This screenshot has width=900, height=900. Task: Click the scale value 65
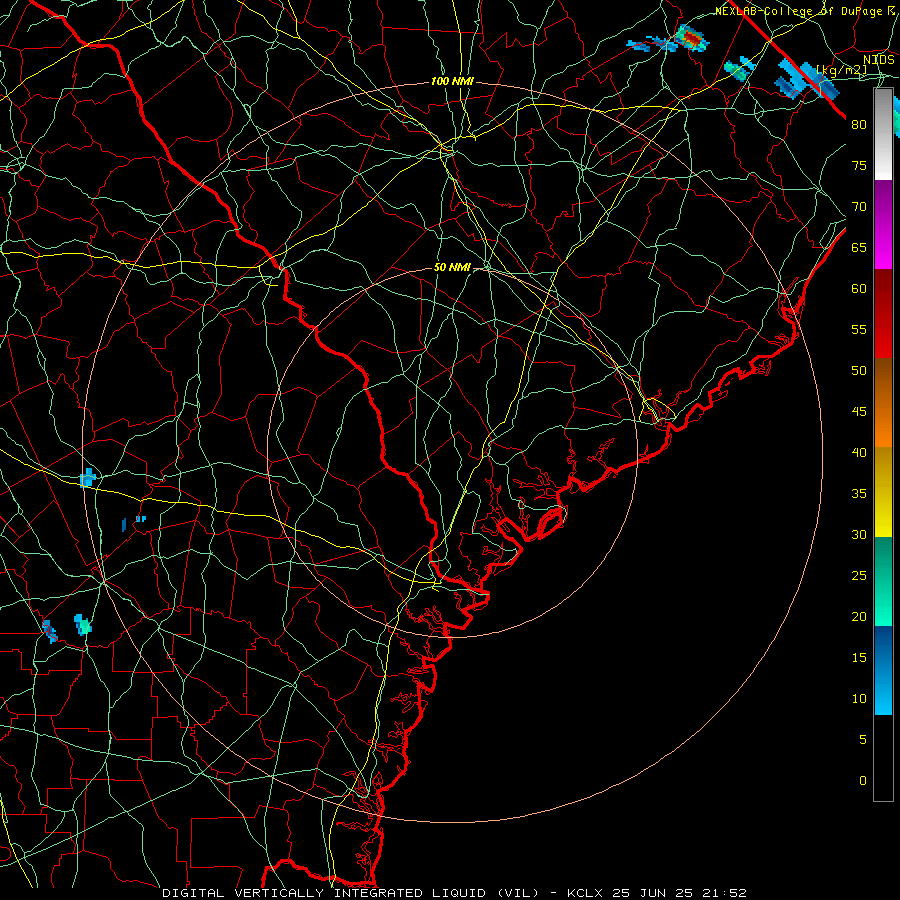tap(859, 248)
